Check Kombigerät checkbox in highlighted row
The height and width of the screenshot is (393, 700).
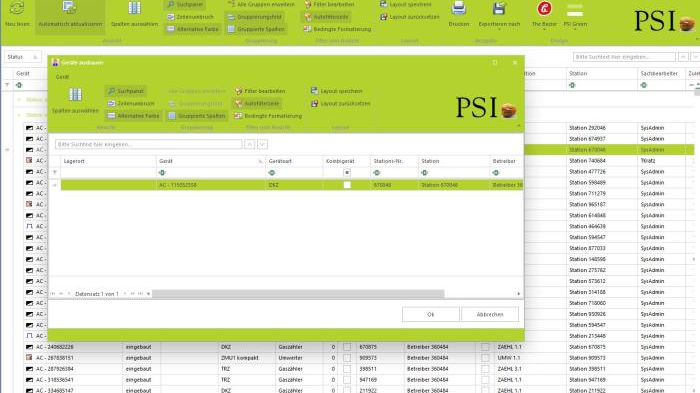coord(347,185)
